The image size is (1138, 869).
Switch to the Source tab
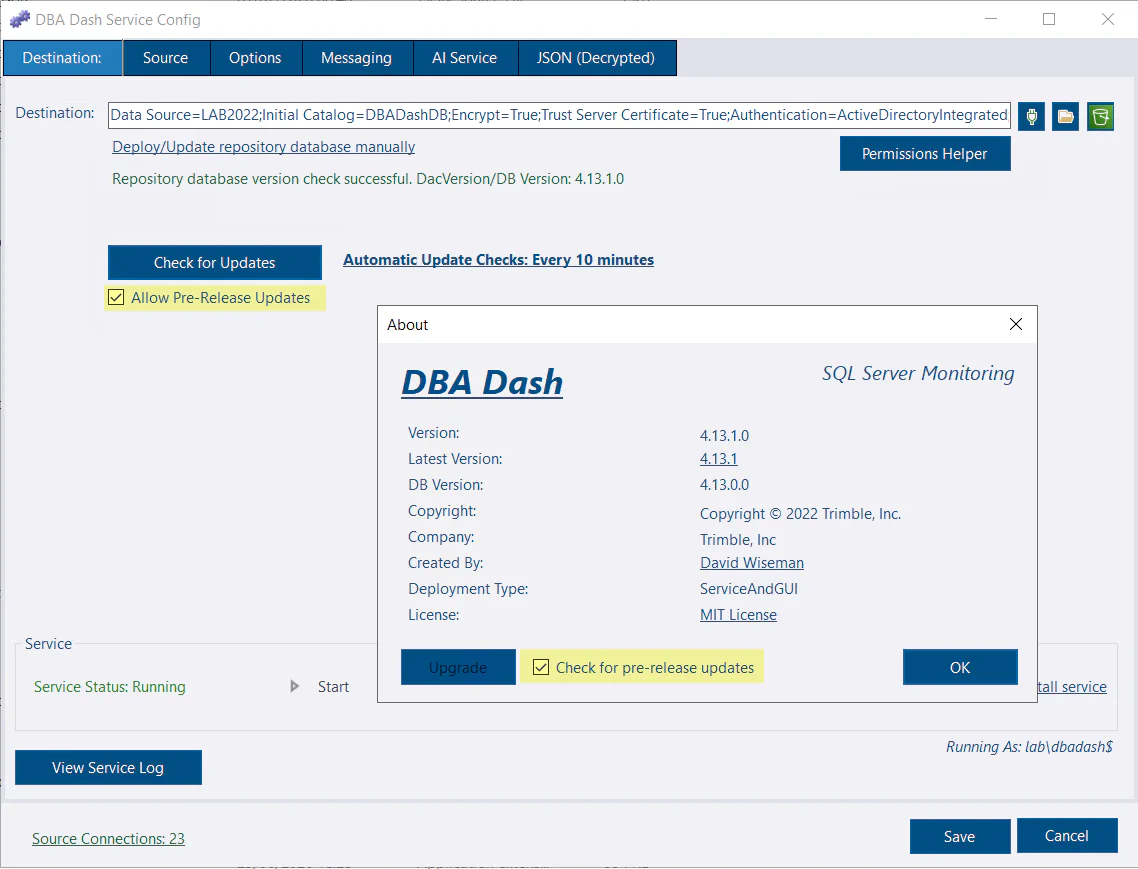click(x=165, y=58)
